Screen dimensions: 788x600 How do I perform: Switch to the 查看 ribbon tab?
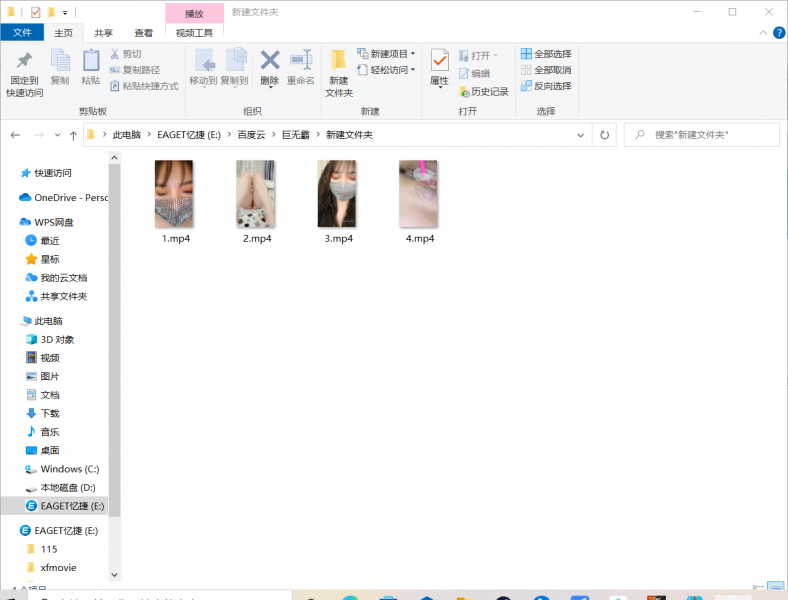point(144,33)
